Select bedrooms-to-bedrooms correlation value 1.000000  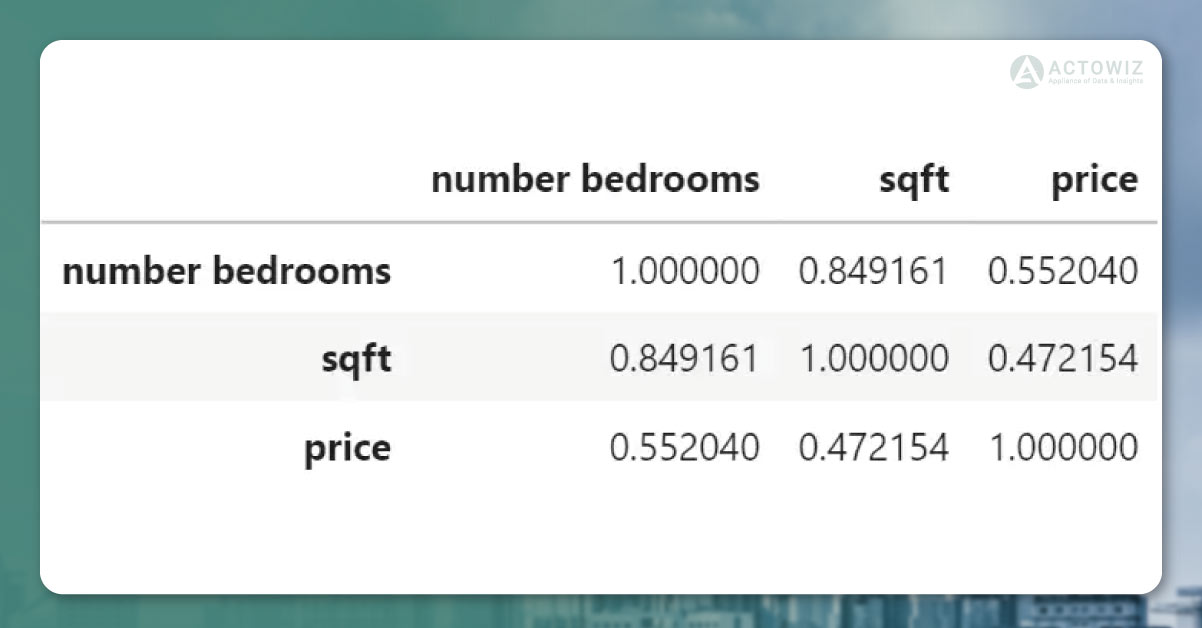pyautogui.click(x=685, y=270)
